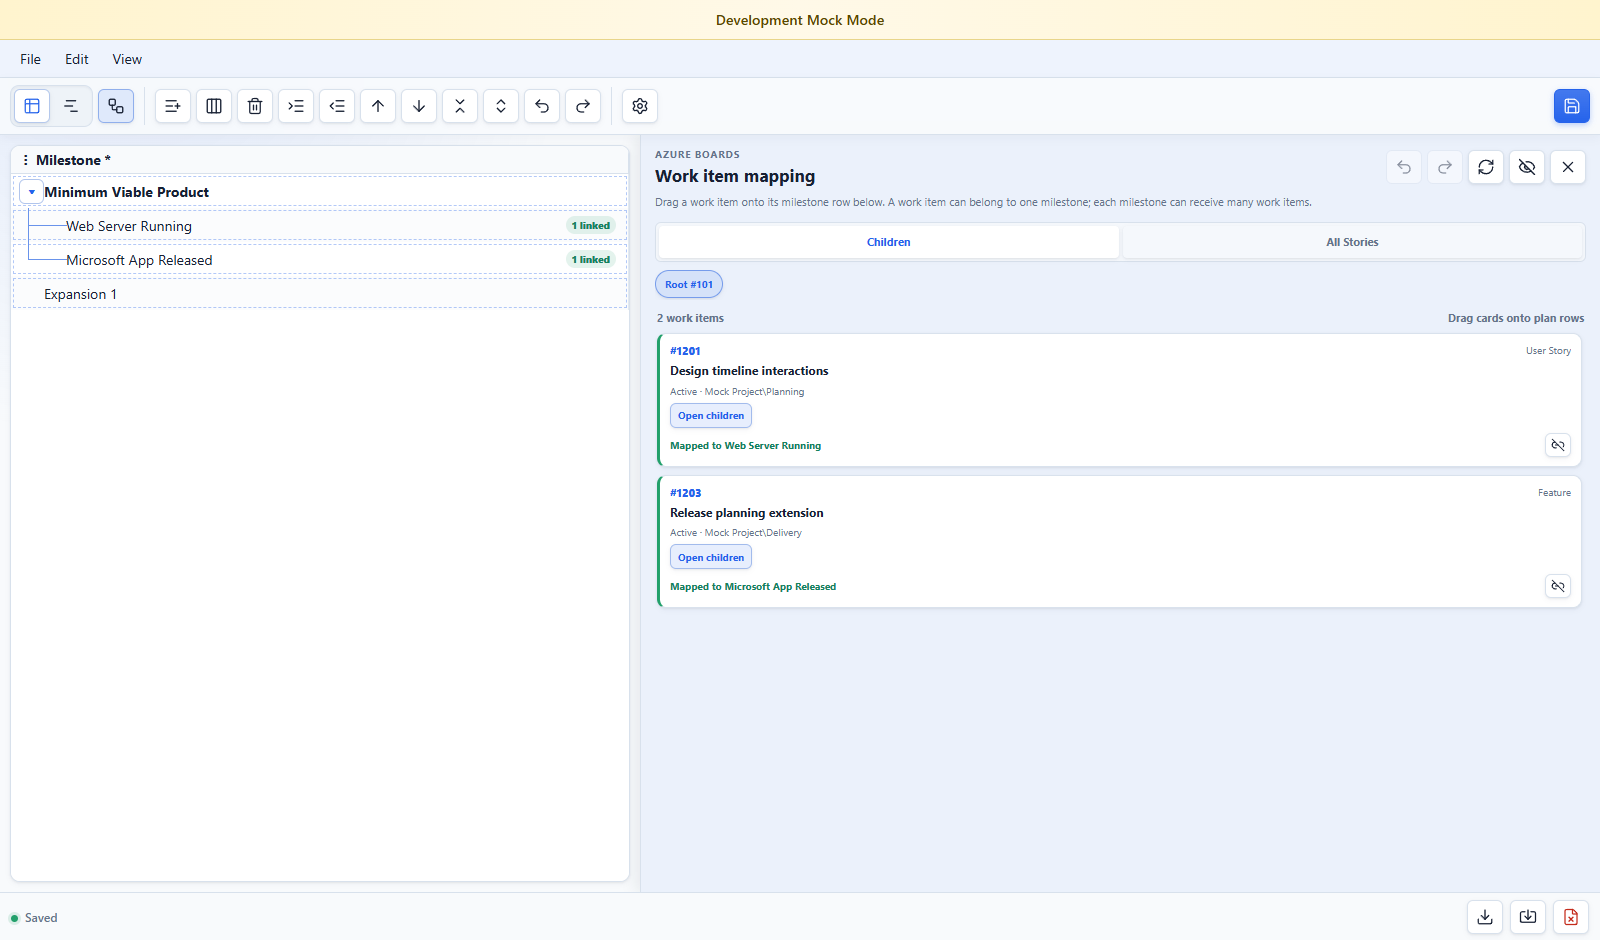Viewport: 1600px width, 940px height.
Task: Click Mapped to Microsoft App Released text
Action: 753,587
